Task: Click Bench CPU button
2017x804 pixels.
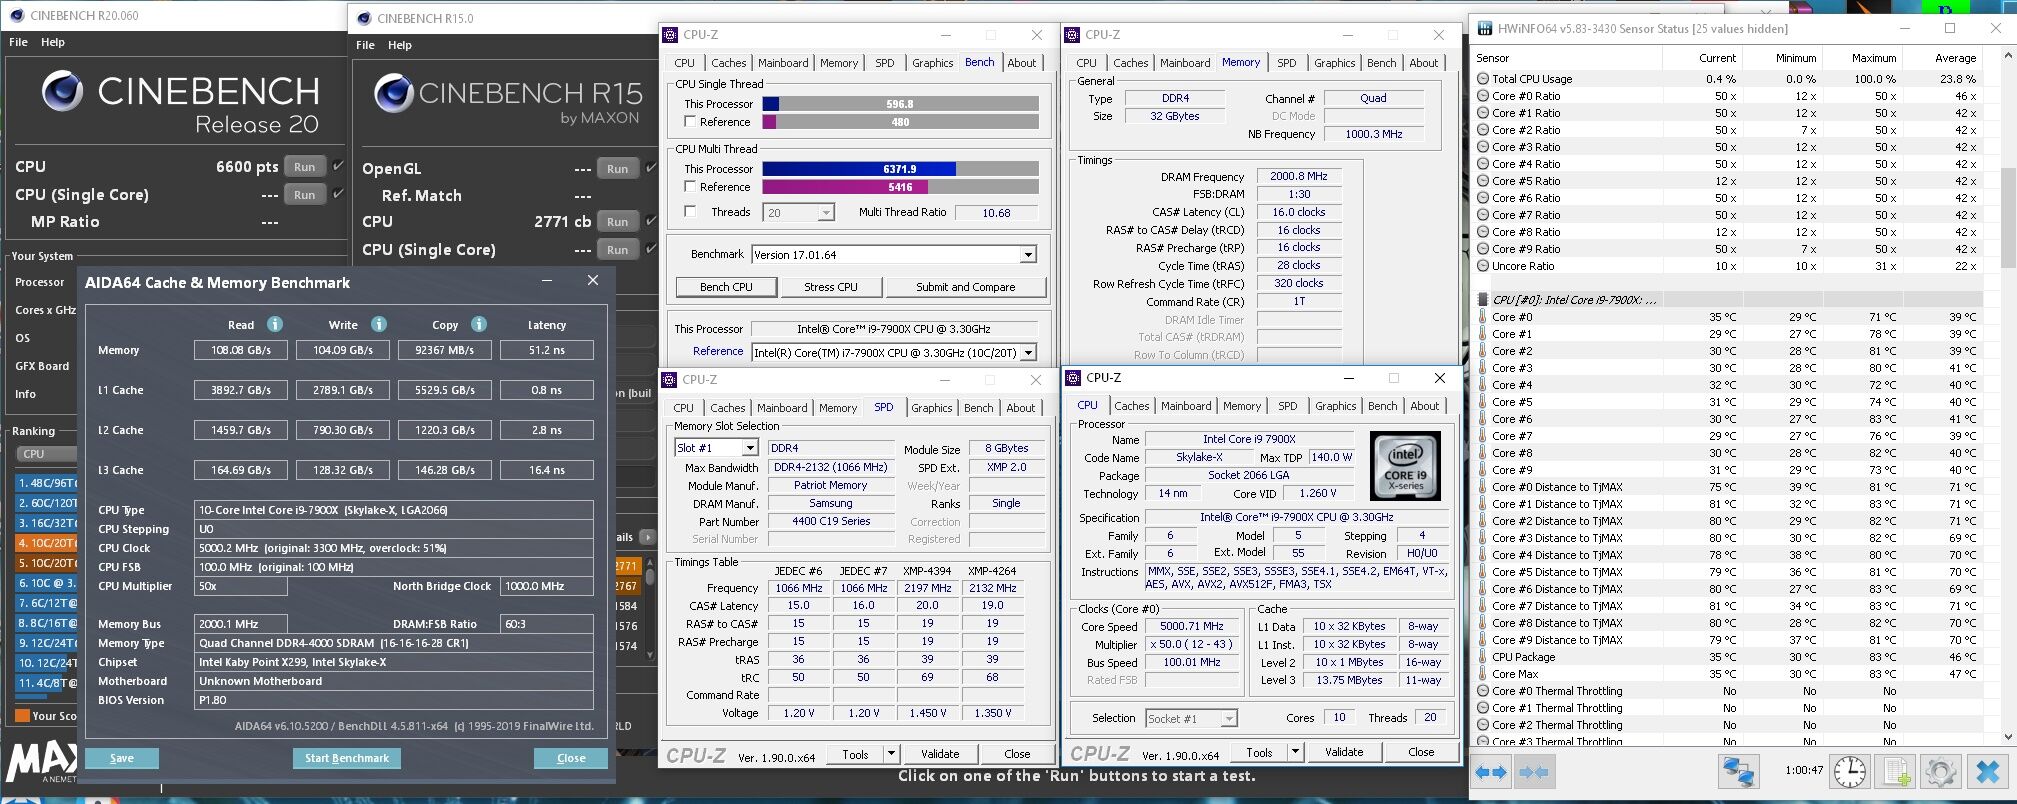Action: (726, 287)
